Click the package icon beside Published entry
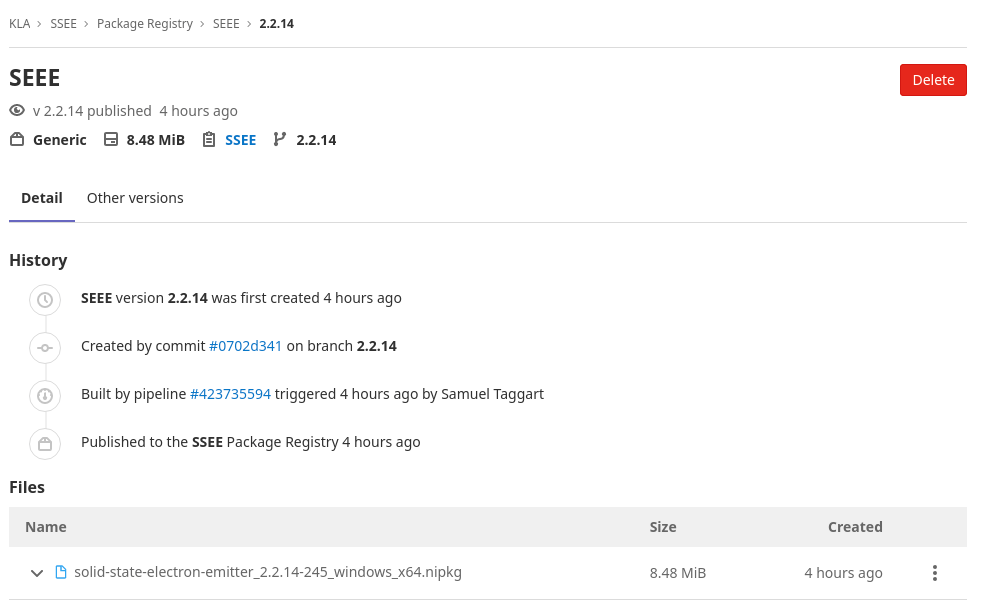 coord(45,444)
